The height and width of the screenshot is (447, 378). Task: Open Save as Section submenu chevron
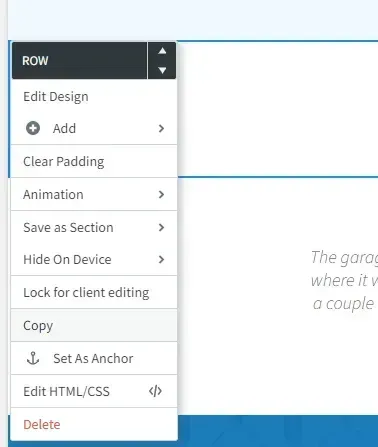coord(161,227)
